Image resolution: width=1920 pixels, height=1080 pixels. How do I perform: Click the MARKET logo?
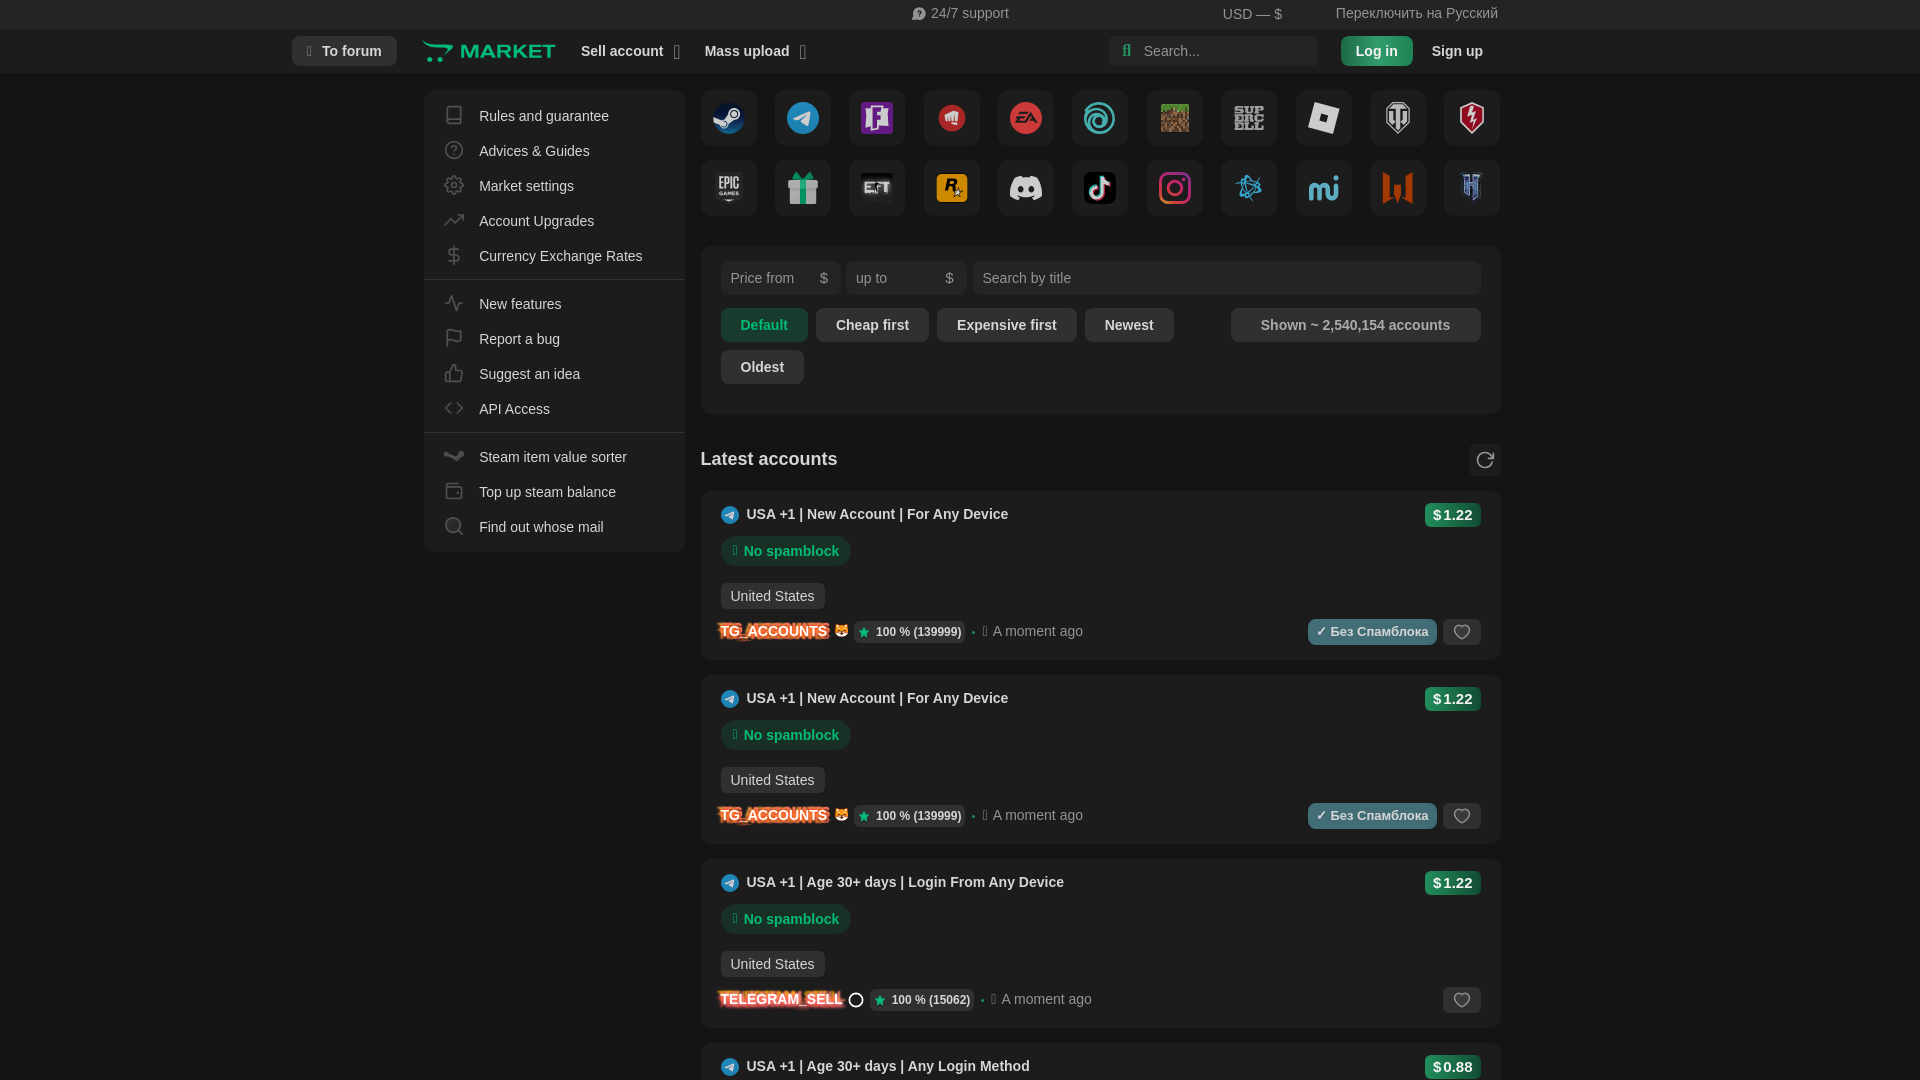[489, 51]
